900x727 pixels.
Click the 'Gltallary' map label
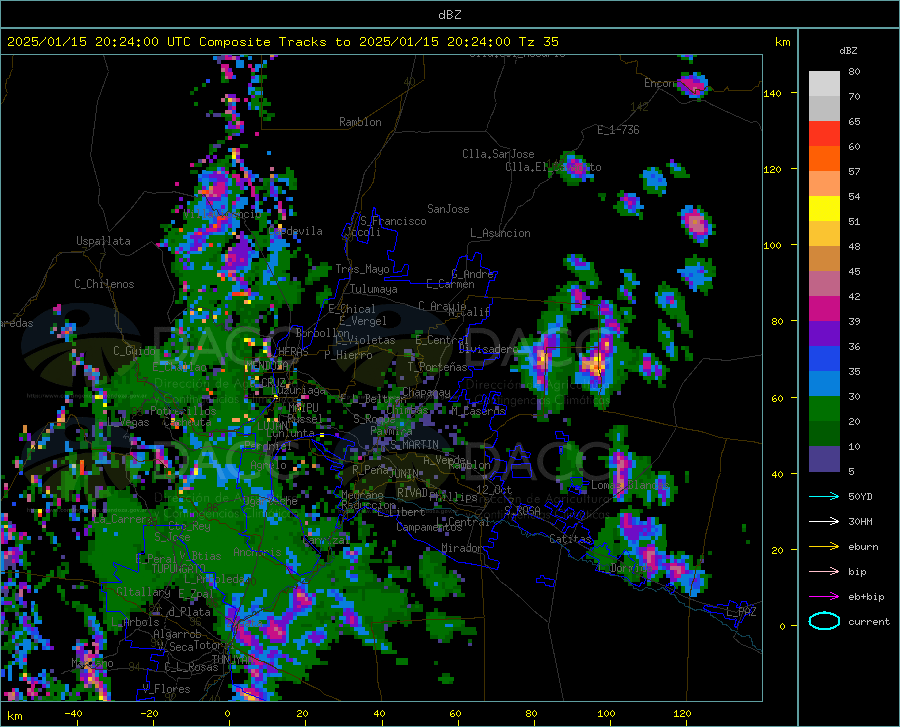143,592
